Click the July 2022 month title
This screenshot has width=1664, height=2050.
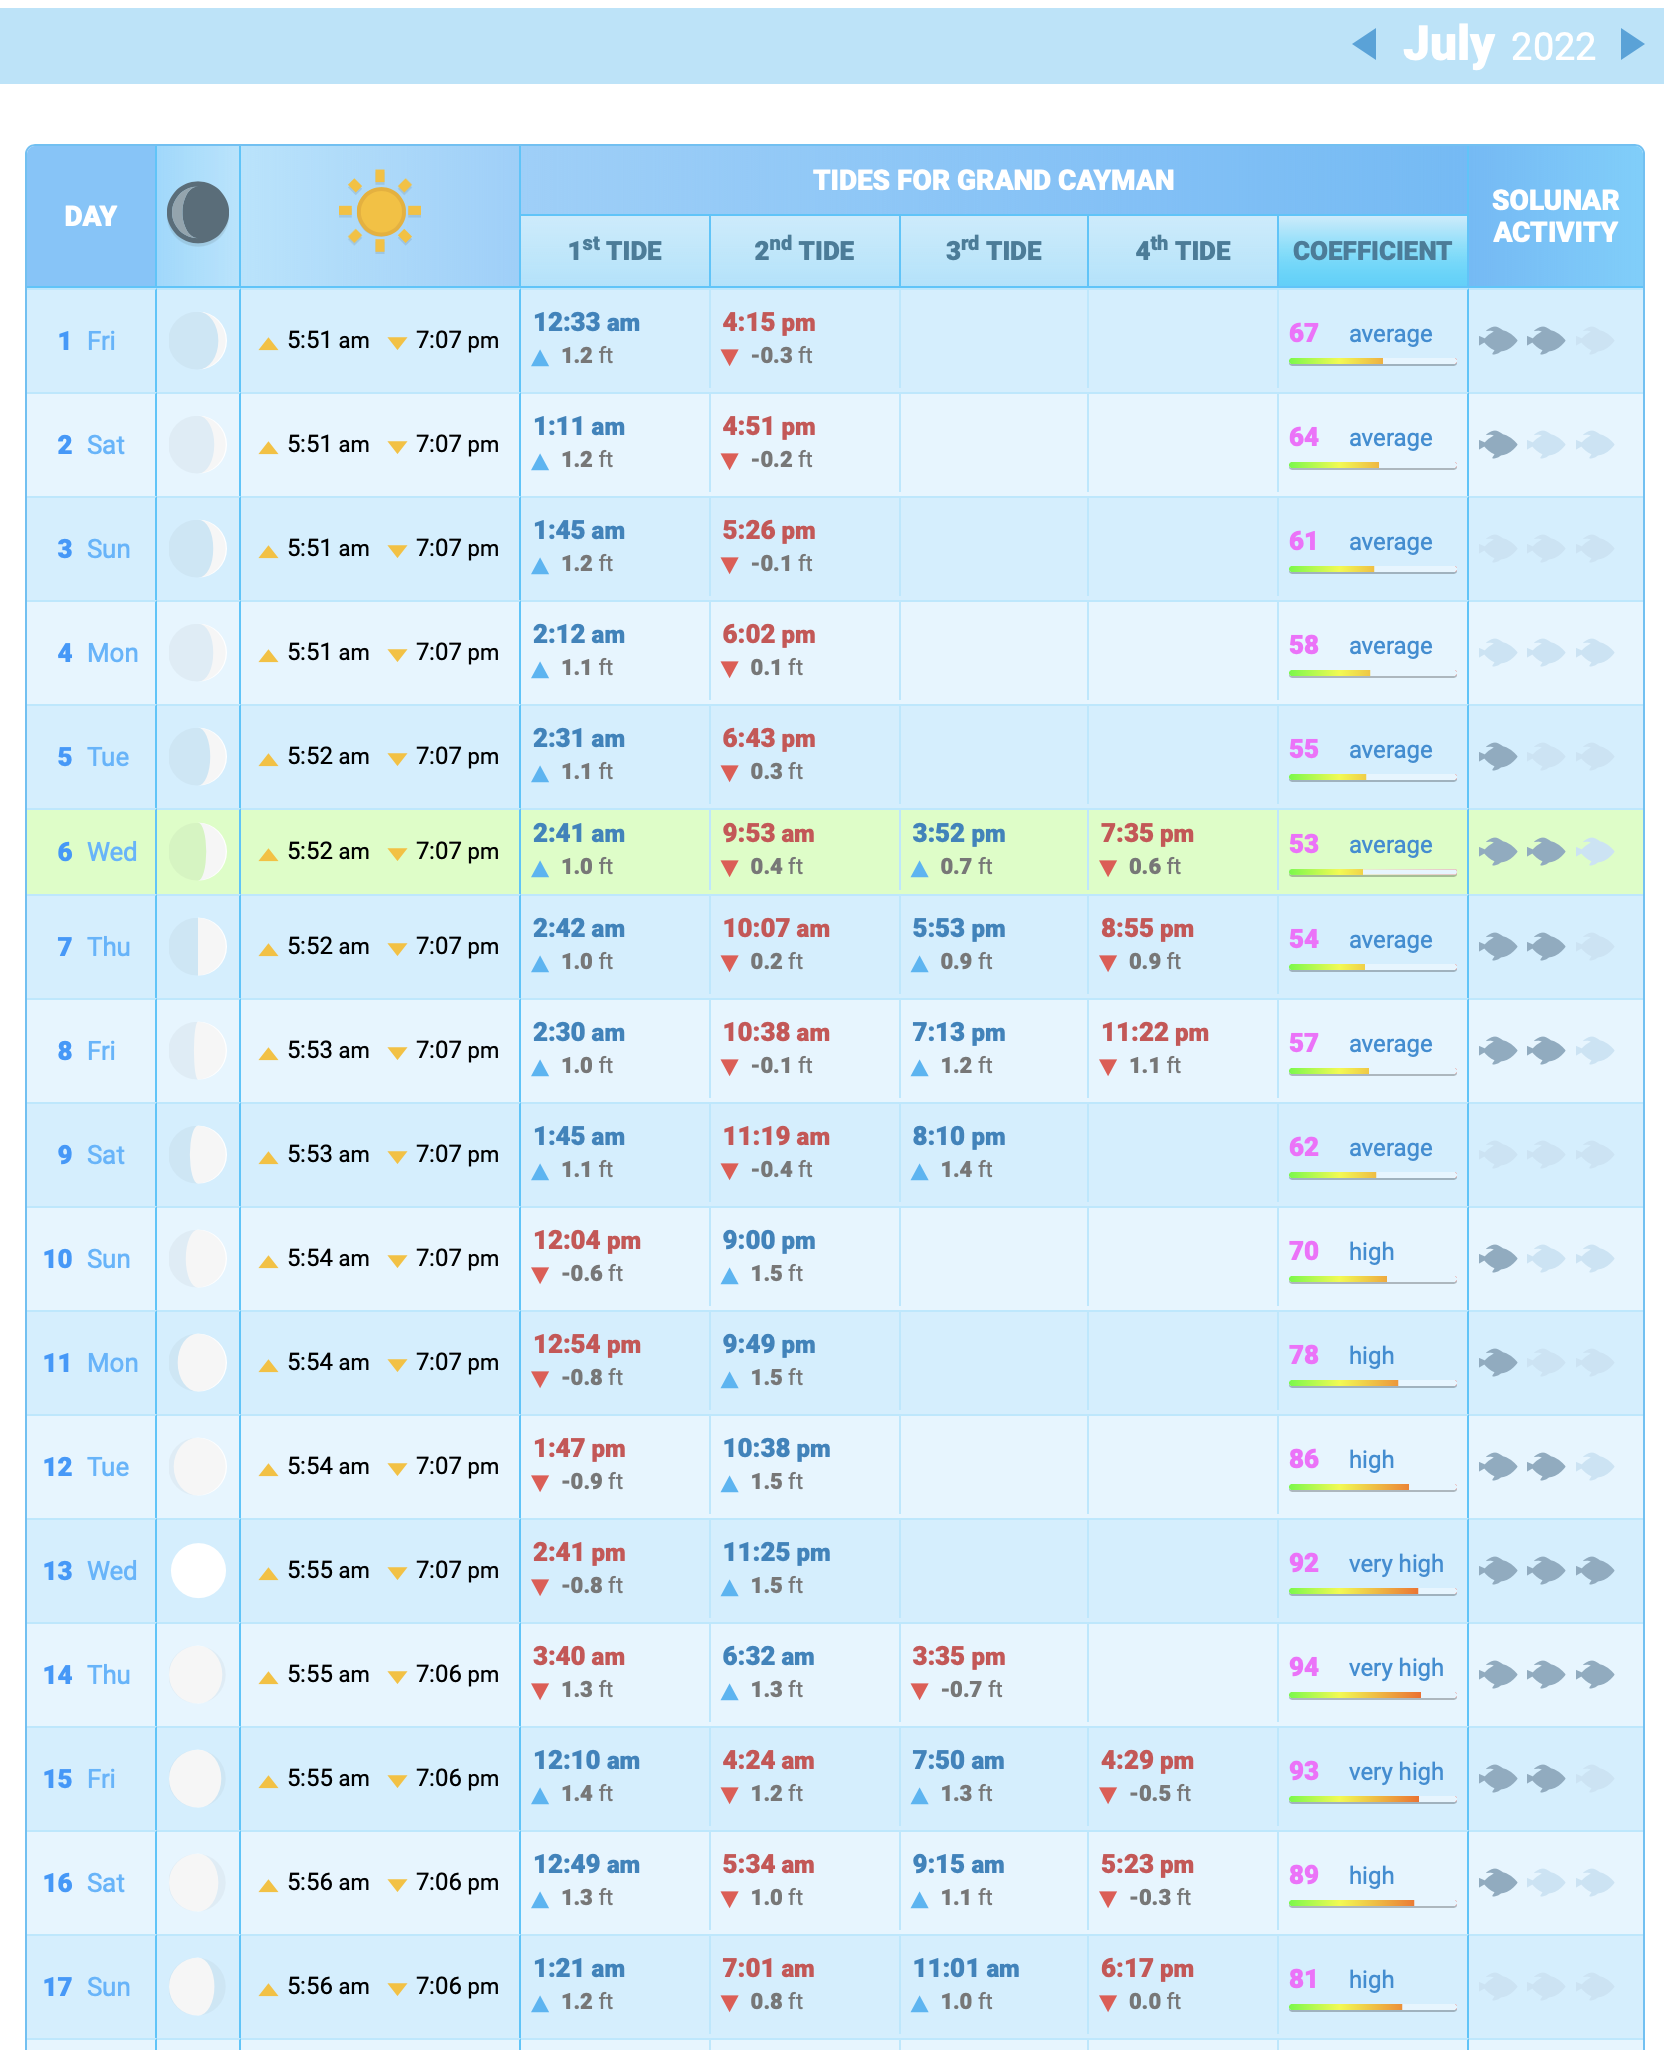1498,45
